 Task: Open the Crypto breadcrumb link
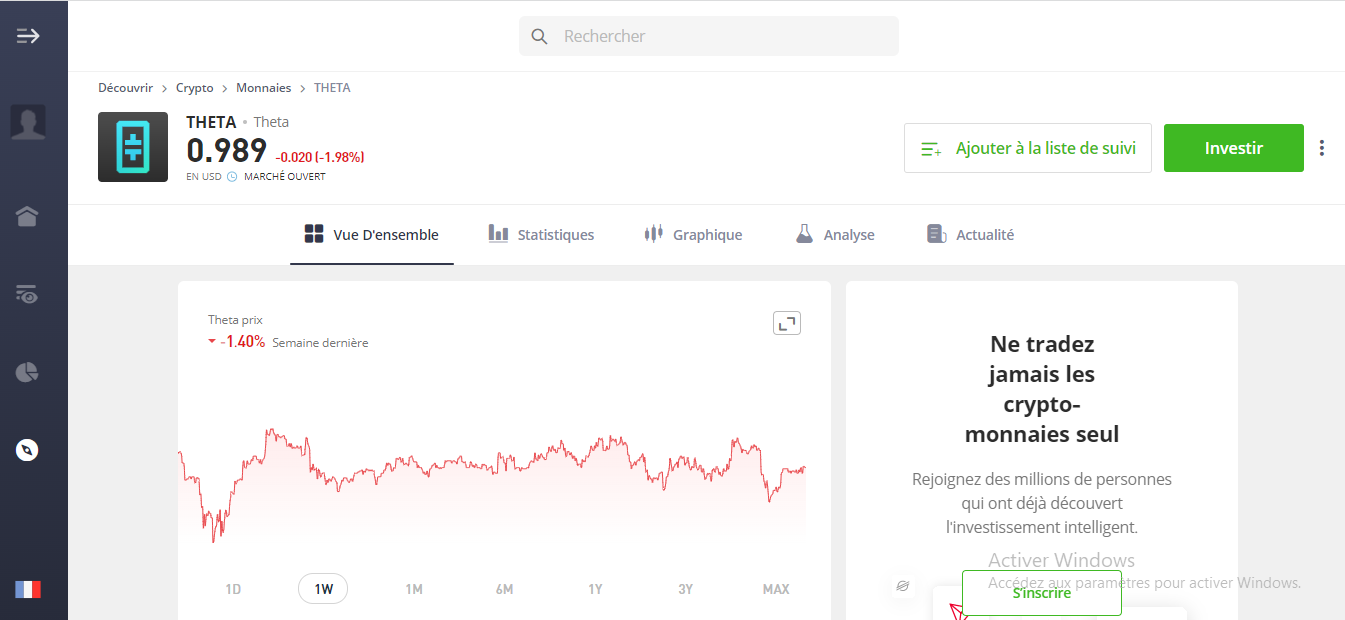(x=194, y=88)
